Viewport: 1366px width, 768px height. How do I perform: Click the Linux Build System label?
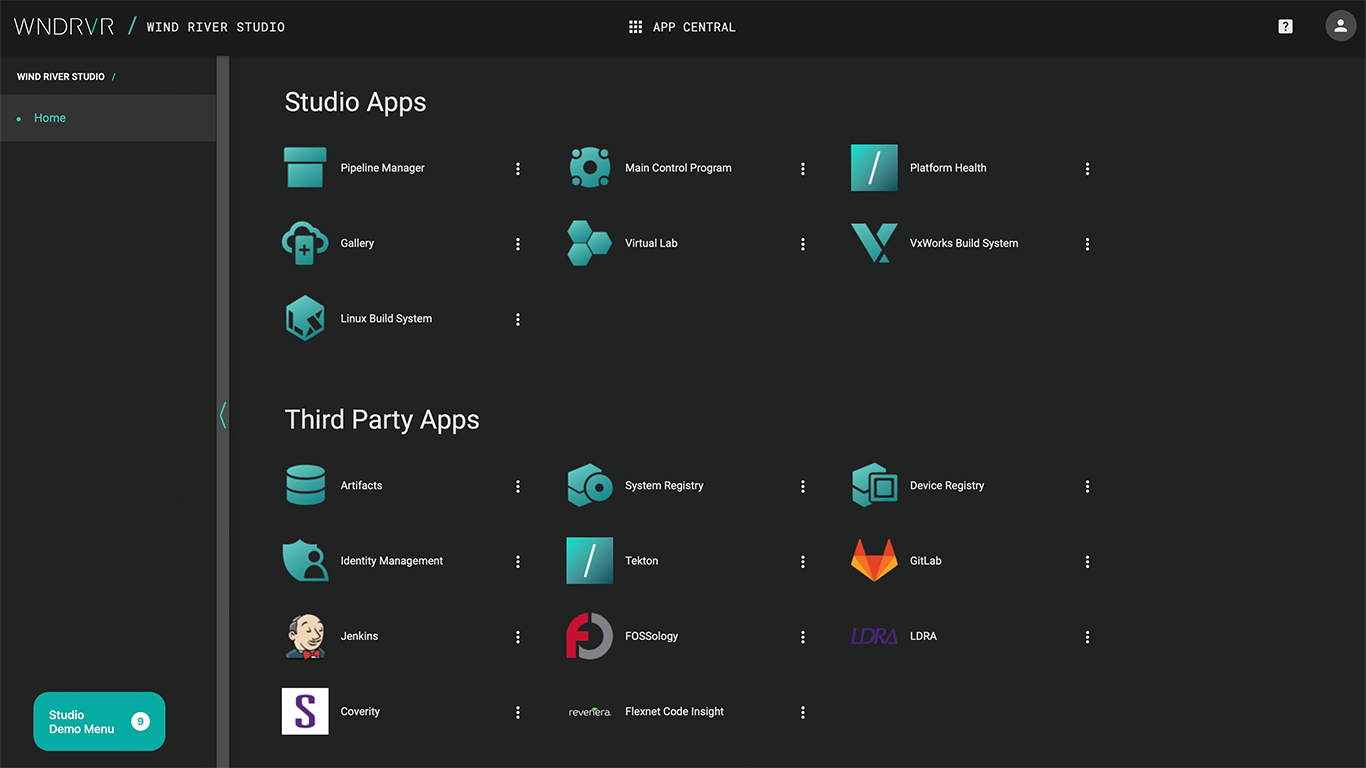(x=386, y=319)
